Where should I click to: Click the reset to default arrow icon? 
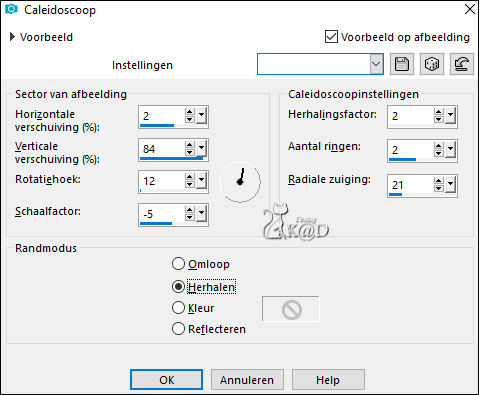[462, 64]
